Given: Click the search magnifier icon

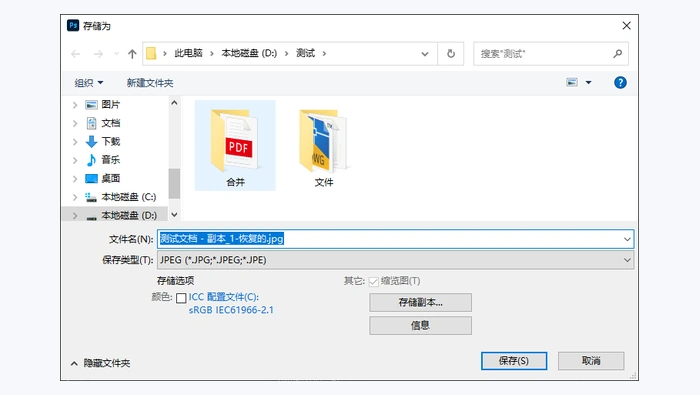Looking at the screenshot, I should pyautogui.click(x=618, y=54).
